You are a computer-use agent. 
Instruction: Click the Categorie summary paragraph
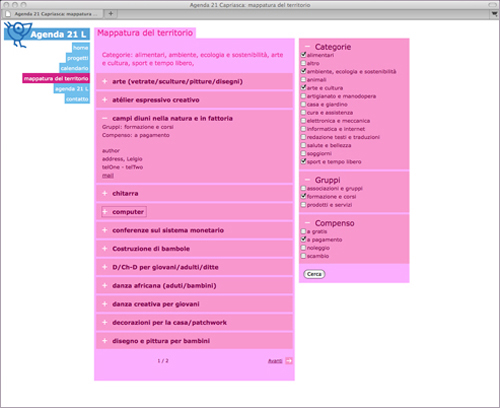192,59
